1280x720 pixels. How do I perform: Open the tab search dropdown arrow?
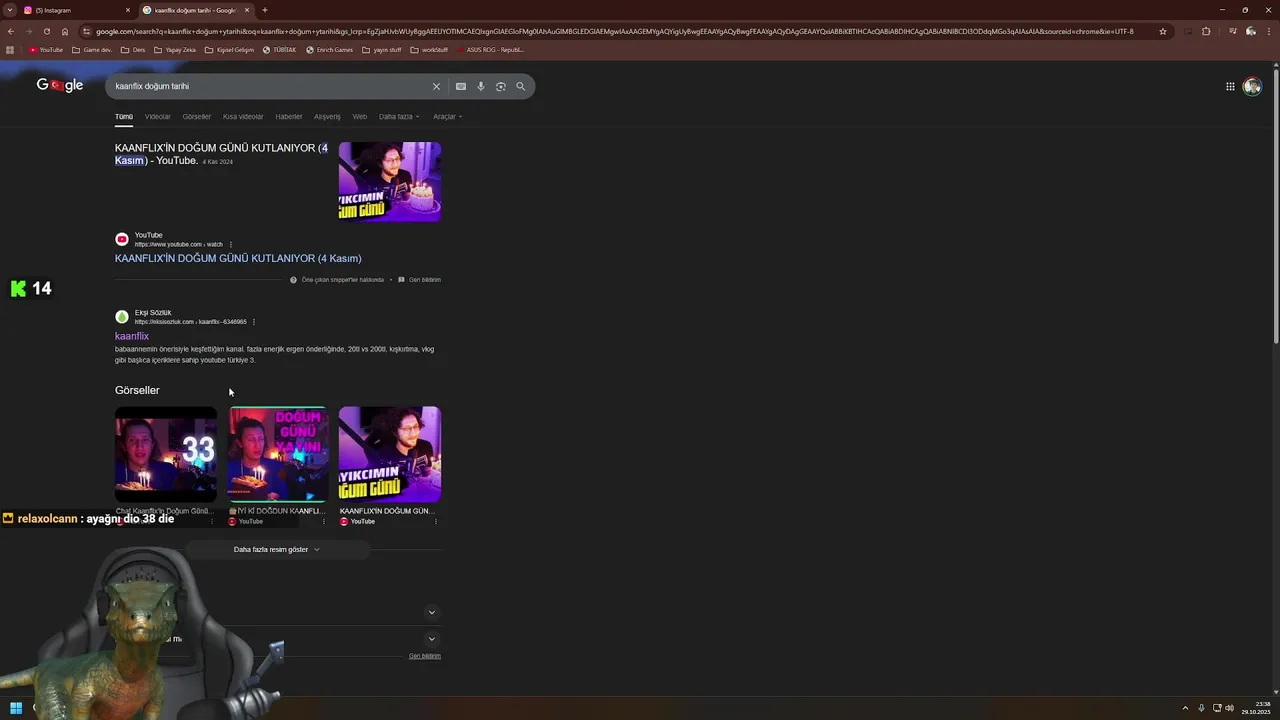click(9, 10)
